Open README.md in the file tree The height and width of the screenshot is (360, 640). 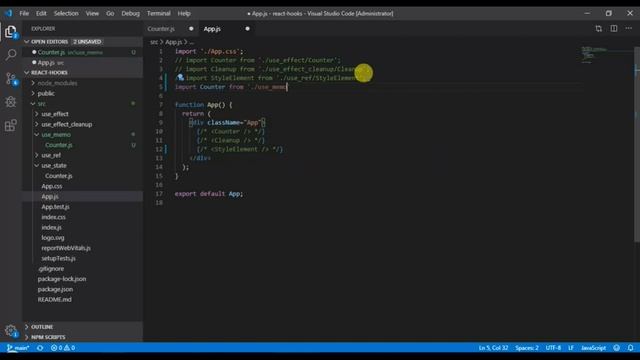tap(54, 299)
